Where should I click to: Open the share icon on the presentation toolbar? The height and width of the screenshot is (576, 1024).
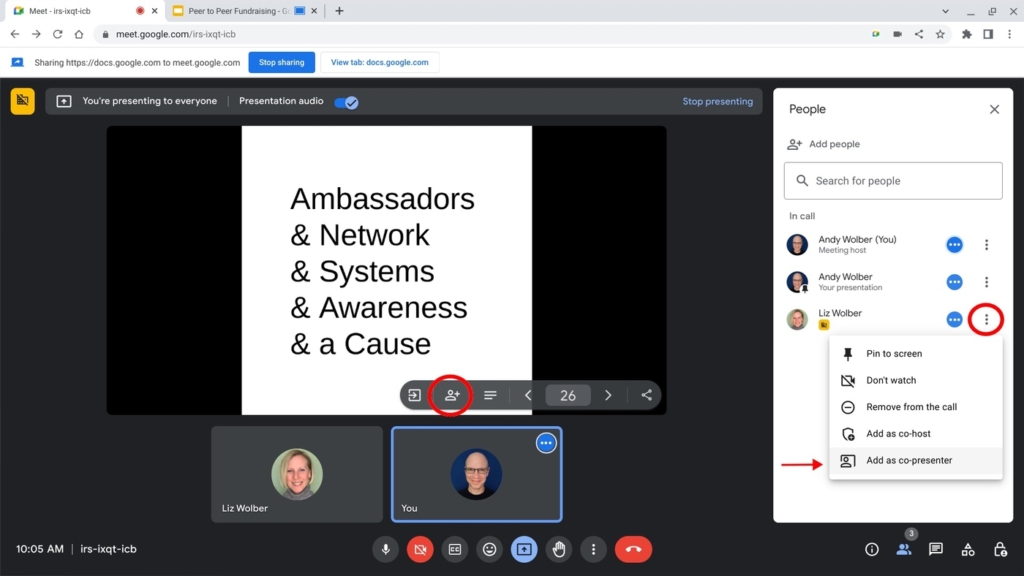[646, 395]
